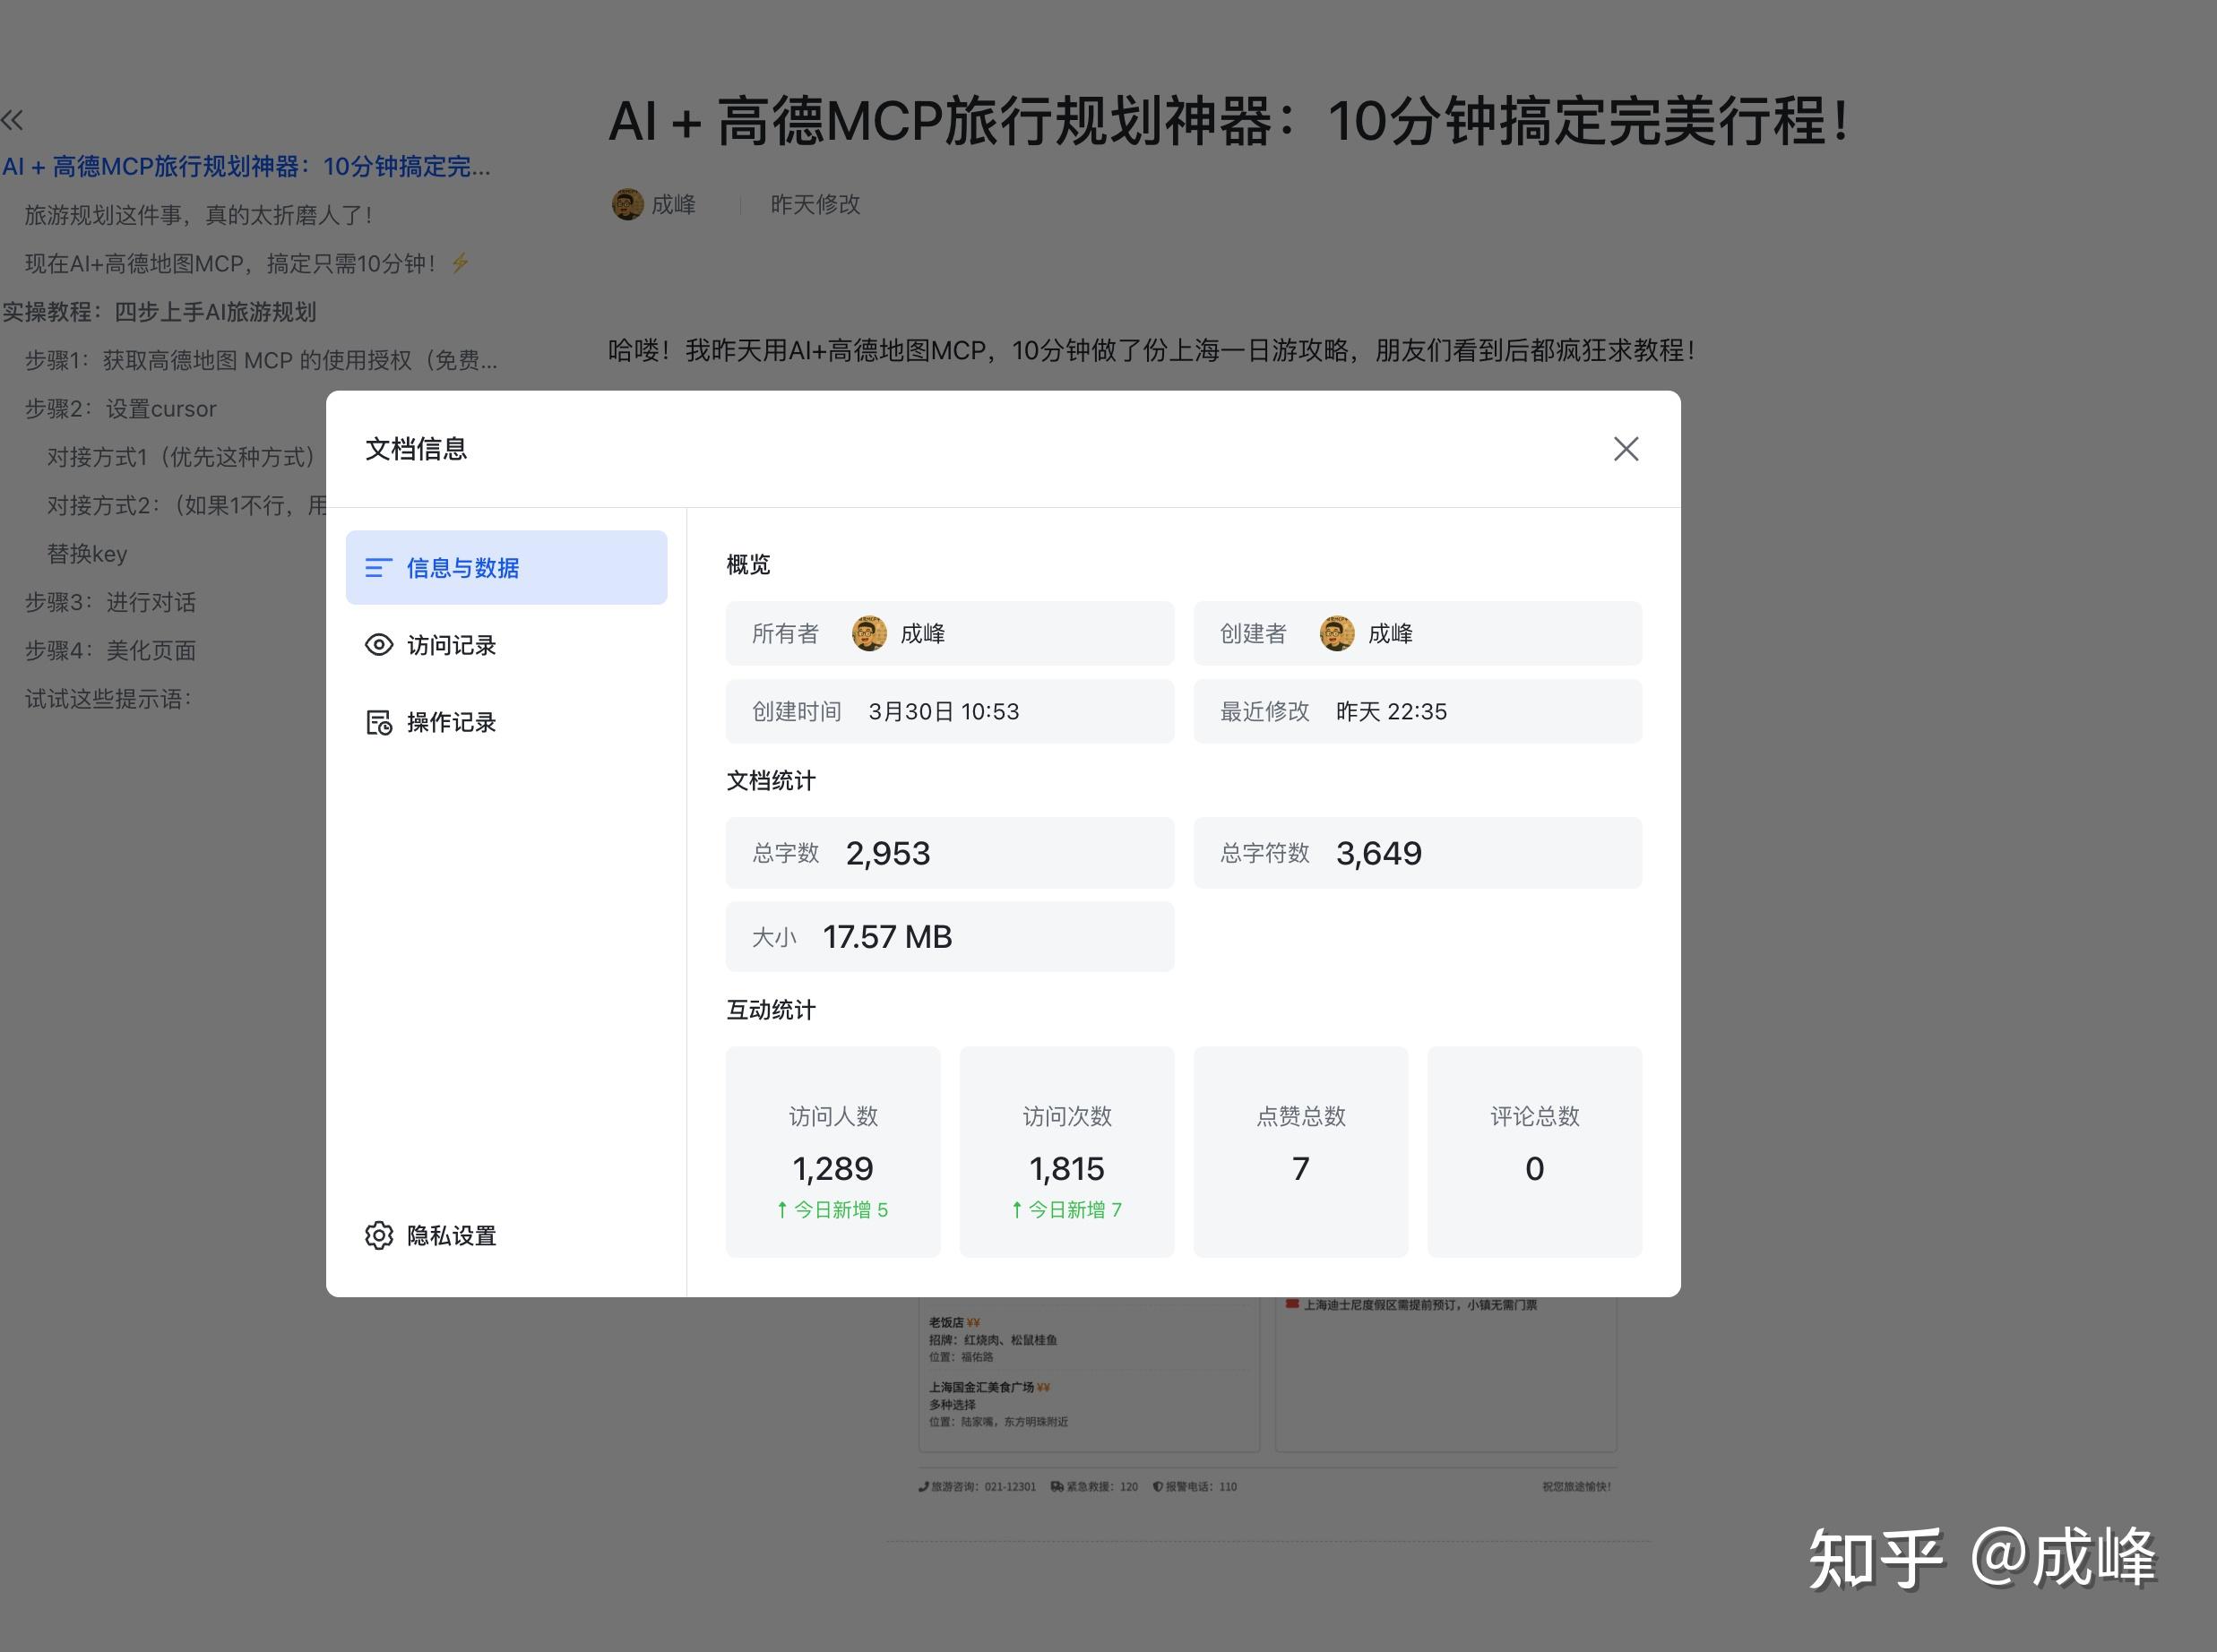
Task: Select outline item 替换key
Action: [x=87, y=553]
